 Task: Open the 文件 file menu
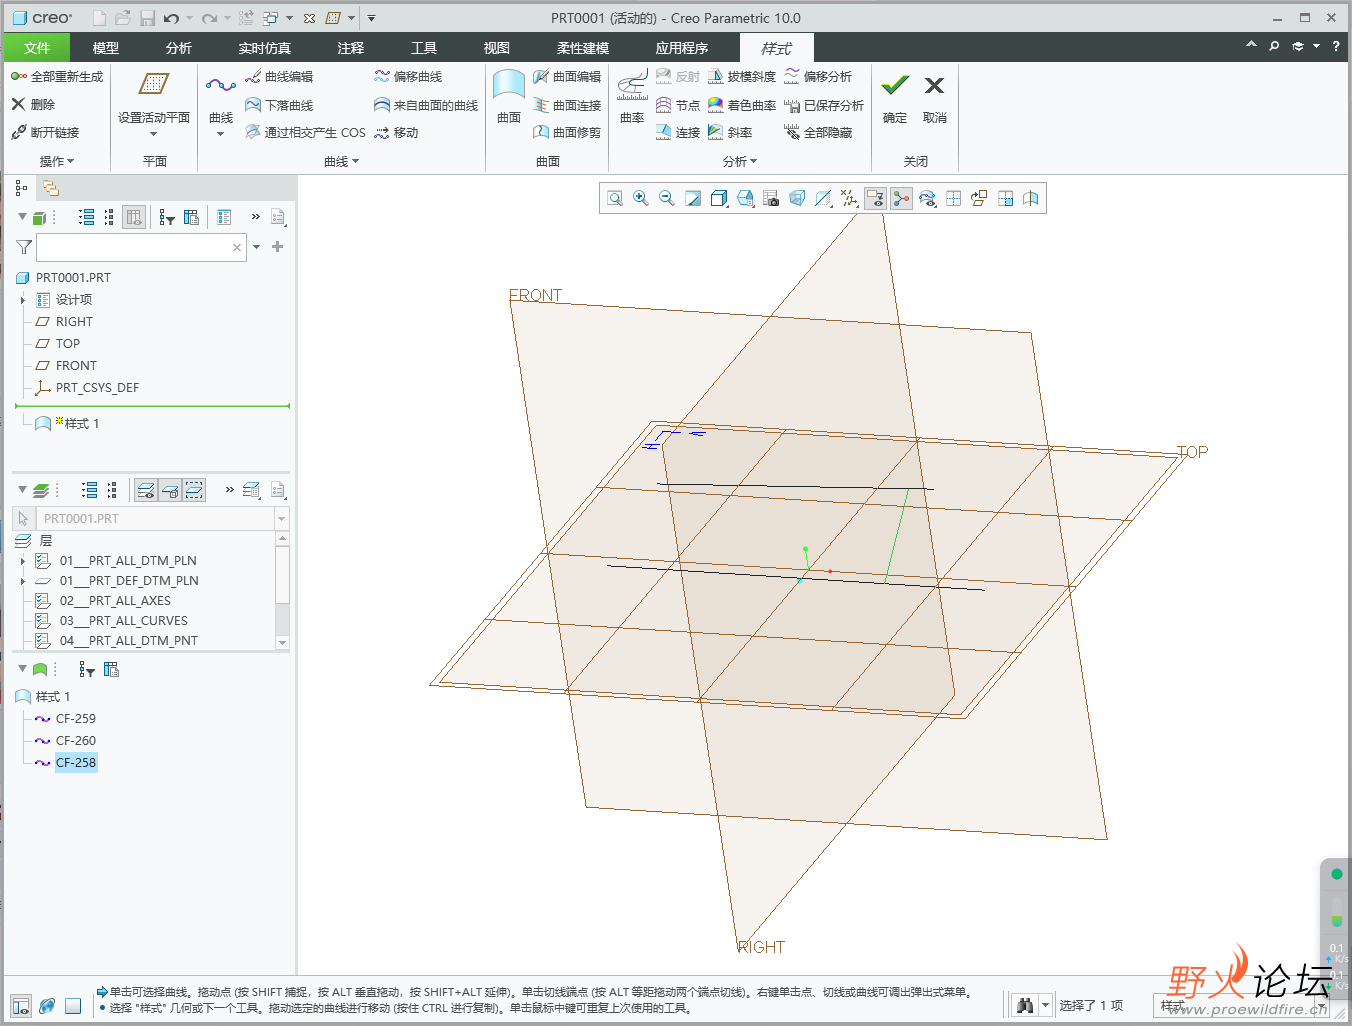37,48
